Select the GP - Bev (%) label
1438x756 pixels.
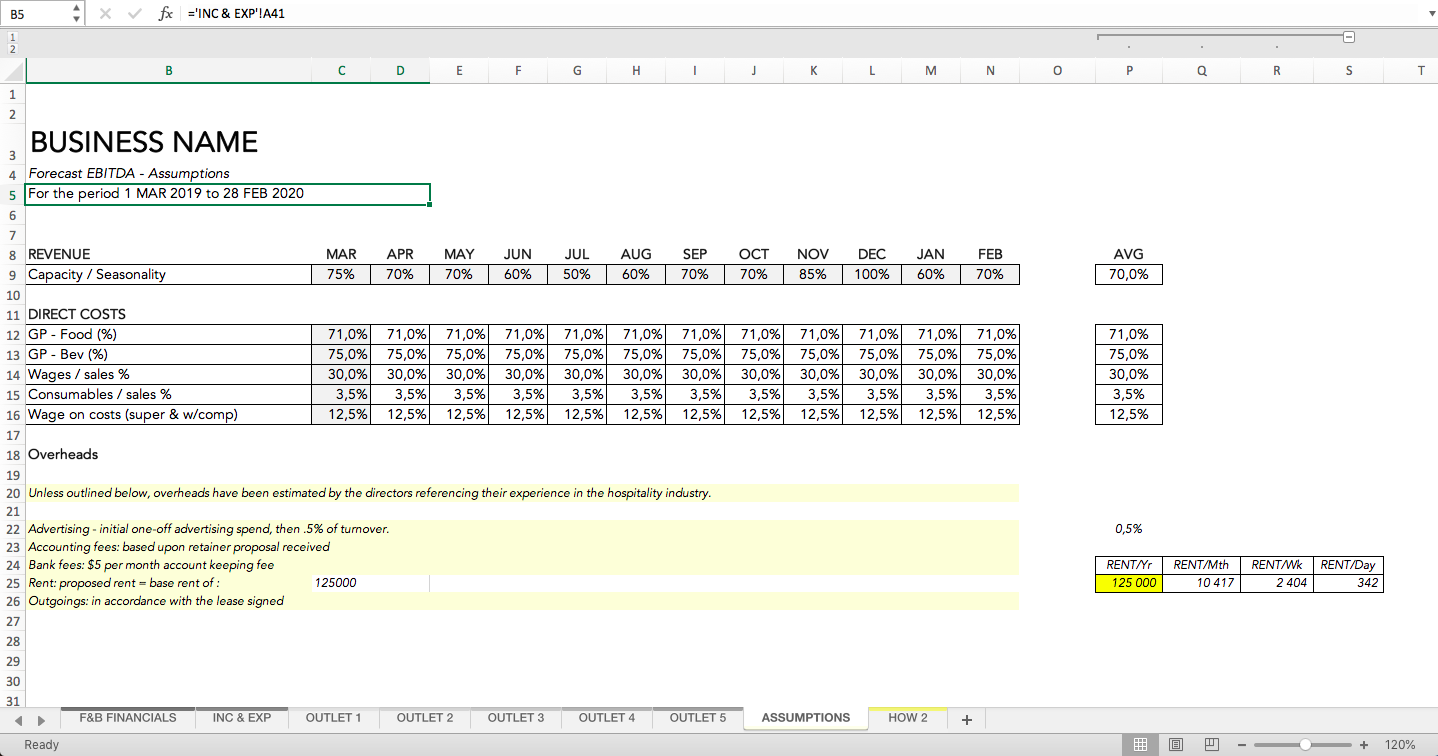[168, 354]
